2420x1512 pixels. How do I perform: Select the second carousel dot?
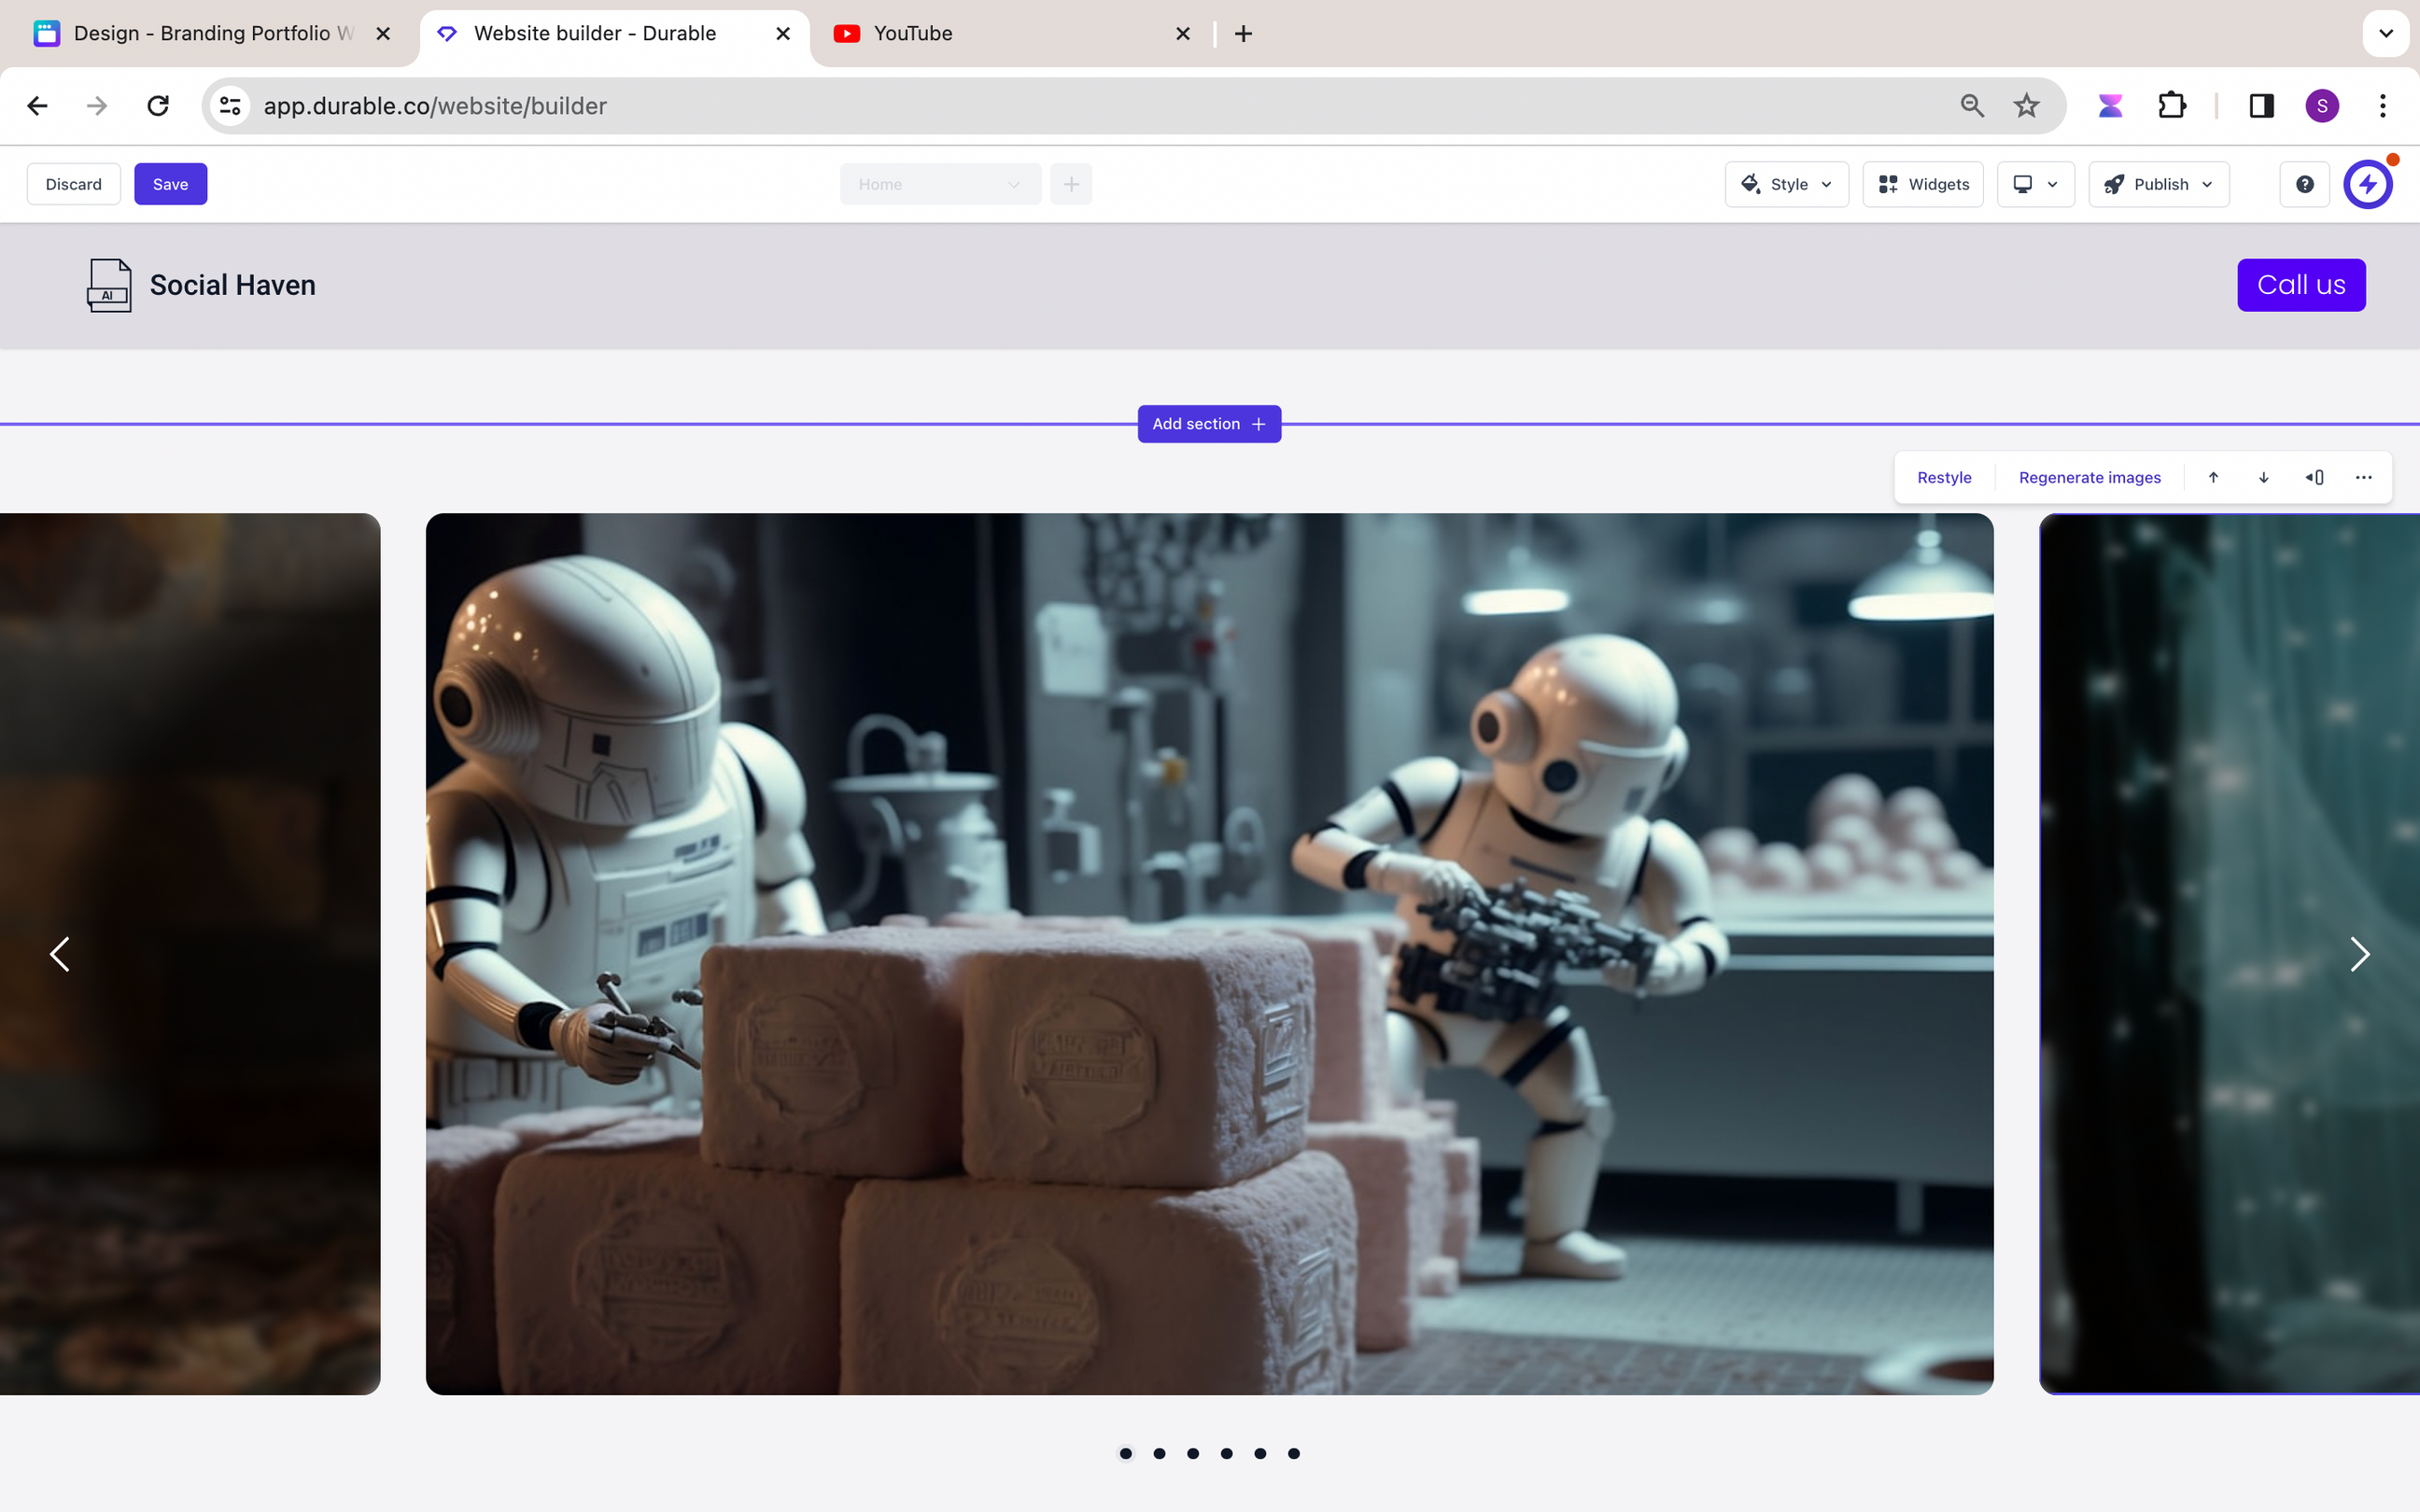[1159, 1454]
